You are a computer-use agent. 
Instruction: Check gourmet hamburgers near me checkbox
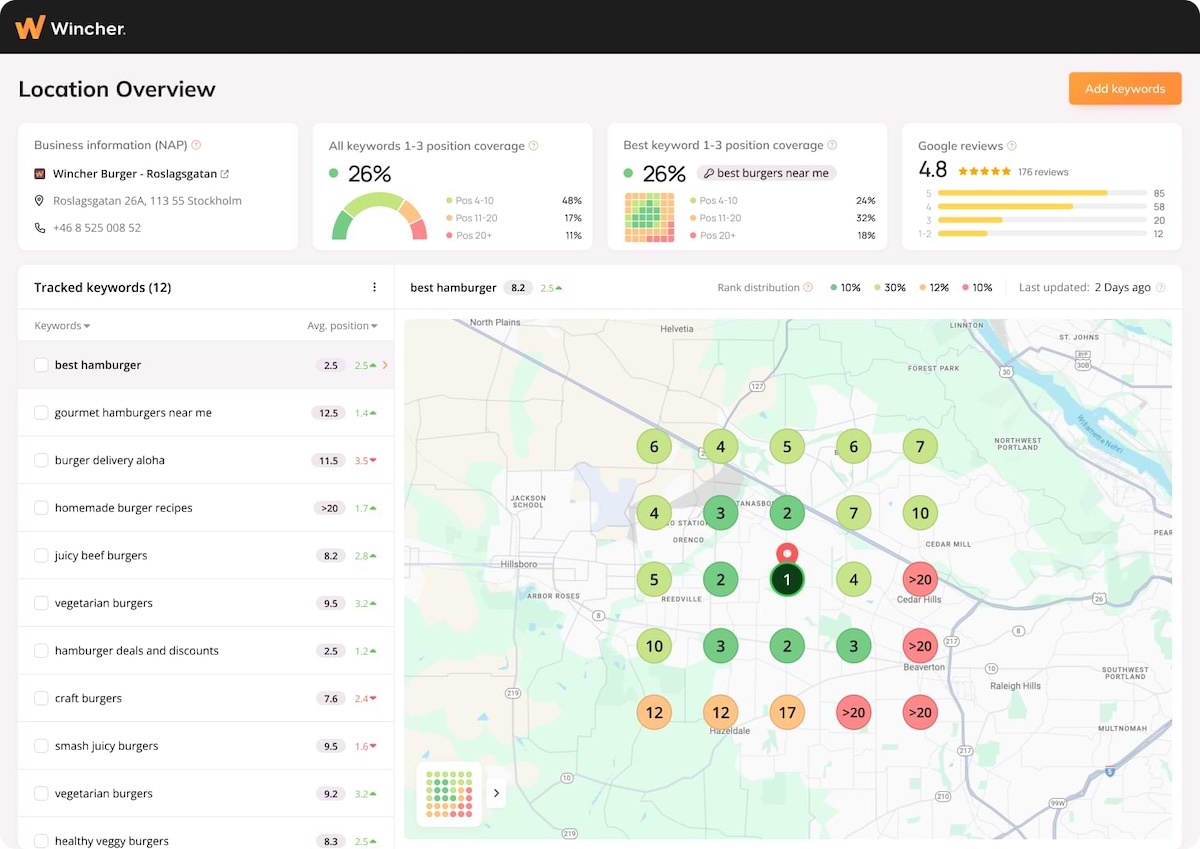41,413
